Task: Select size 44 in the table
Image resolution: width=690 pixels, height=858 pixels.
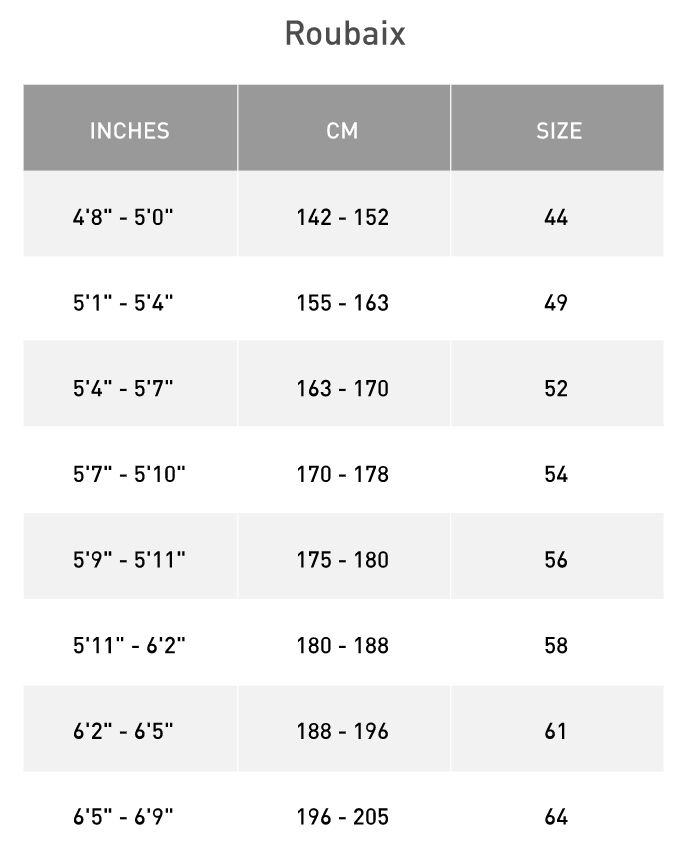Action: point(556,217)
